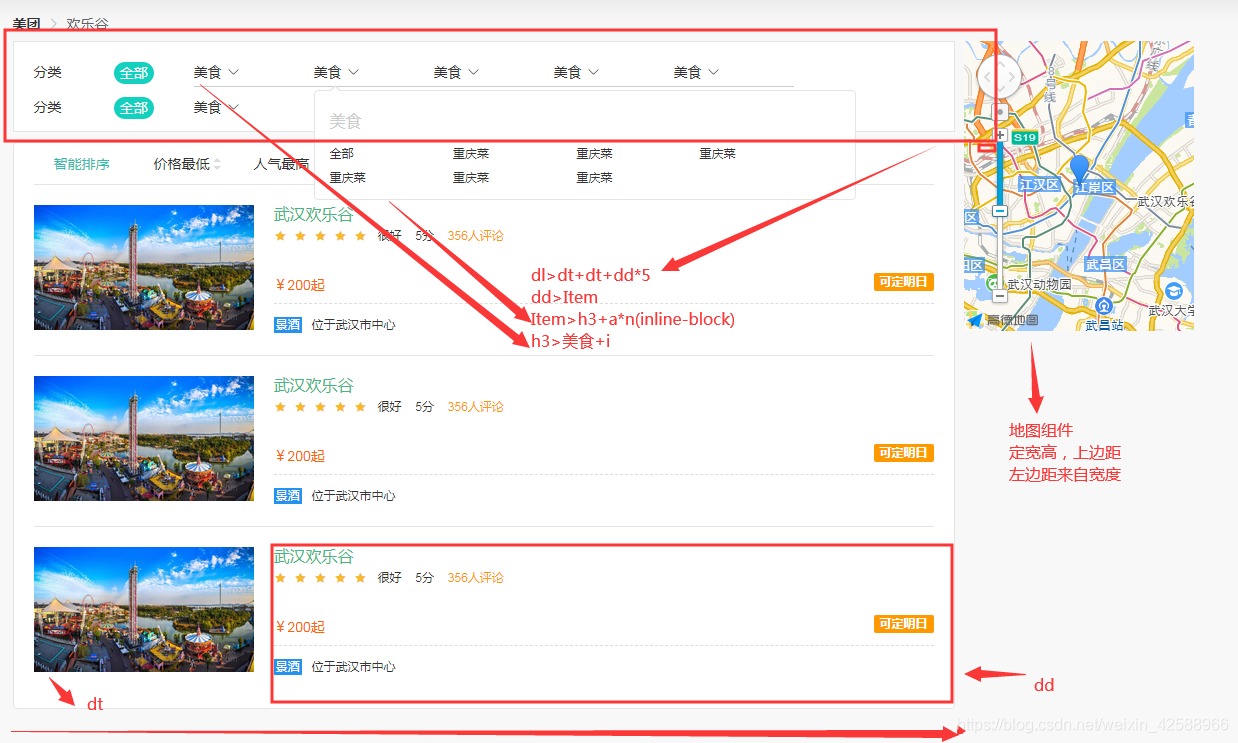Image resolution: width=1238 pixels, height=743 pixels.
Task: Click the 很好 rating text in the first listing
Action: point(390,236)
